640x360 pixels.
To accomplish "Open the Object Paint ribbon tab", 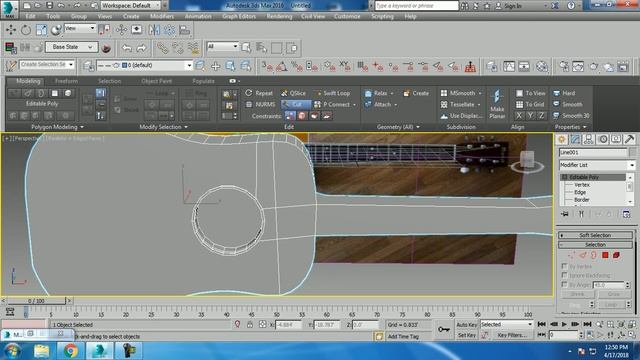I will tap(156, 81).
